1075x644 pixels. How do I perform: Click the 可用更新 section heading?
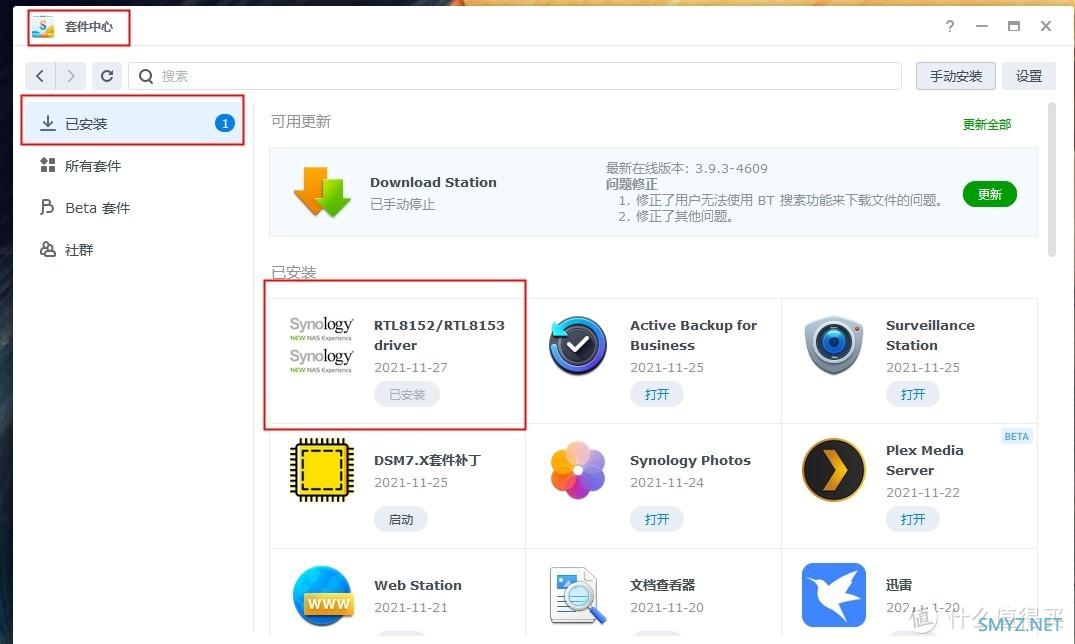point(301,121)
